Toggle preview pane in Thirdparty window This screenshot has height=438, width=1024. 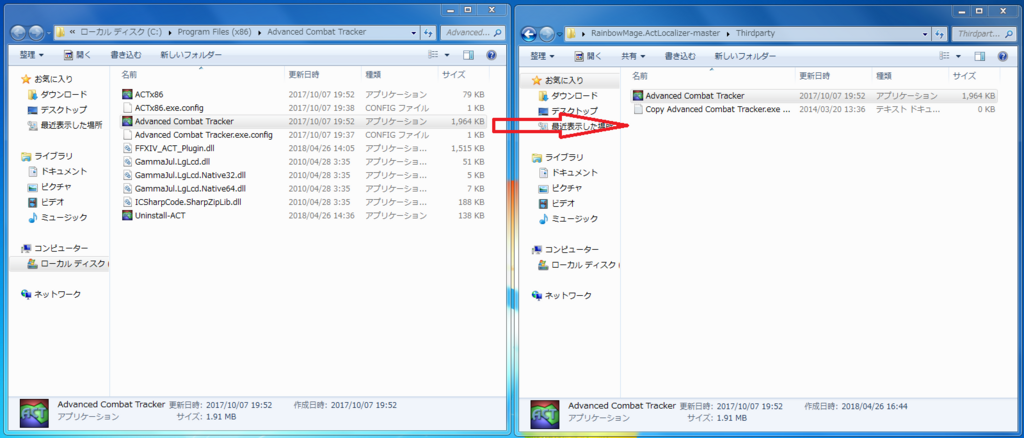pos(980,56)
